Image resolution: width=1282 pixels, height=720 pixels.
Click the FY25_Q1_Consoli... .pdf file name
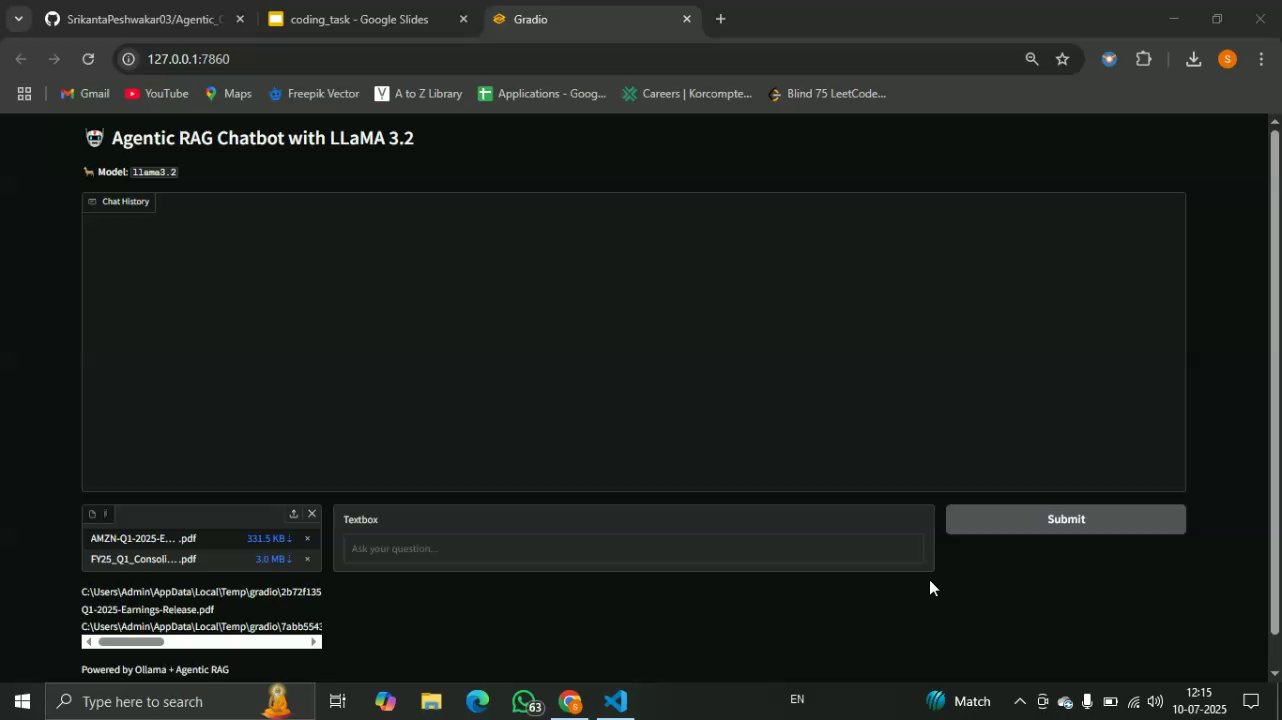(143, 560)
